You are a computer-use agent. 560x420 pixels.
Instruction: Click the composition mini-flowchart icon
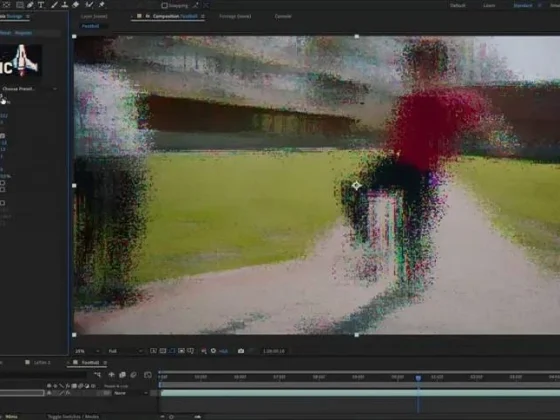(98, 375)
